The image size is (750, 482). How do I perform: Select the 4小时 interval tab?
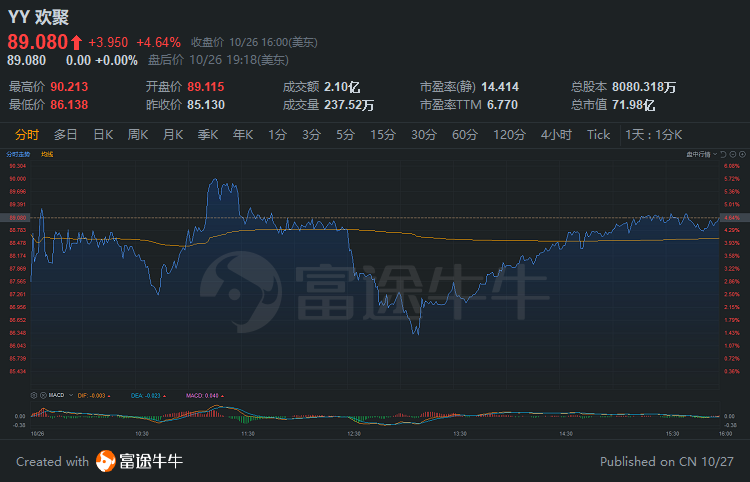(556, 135)
